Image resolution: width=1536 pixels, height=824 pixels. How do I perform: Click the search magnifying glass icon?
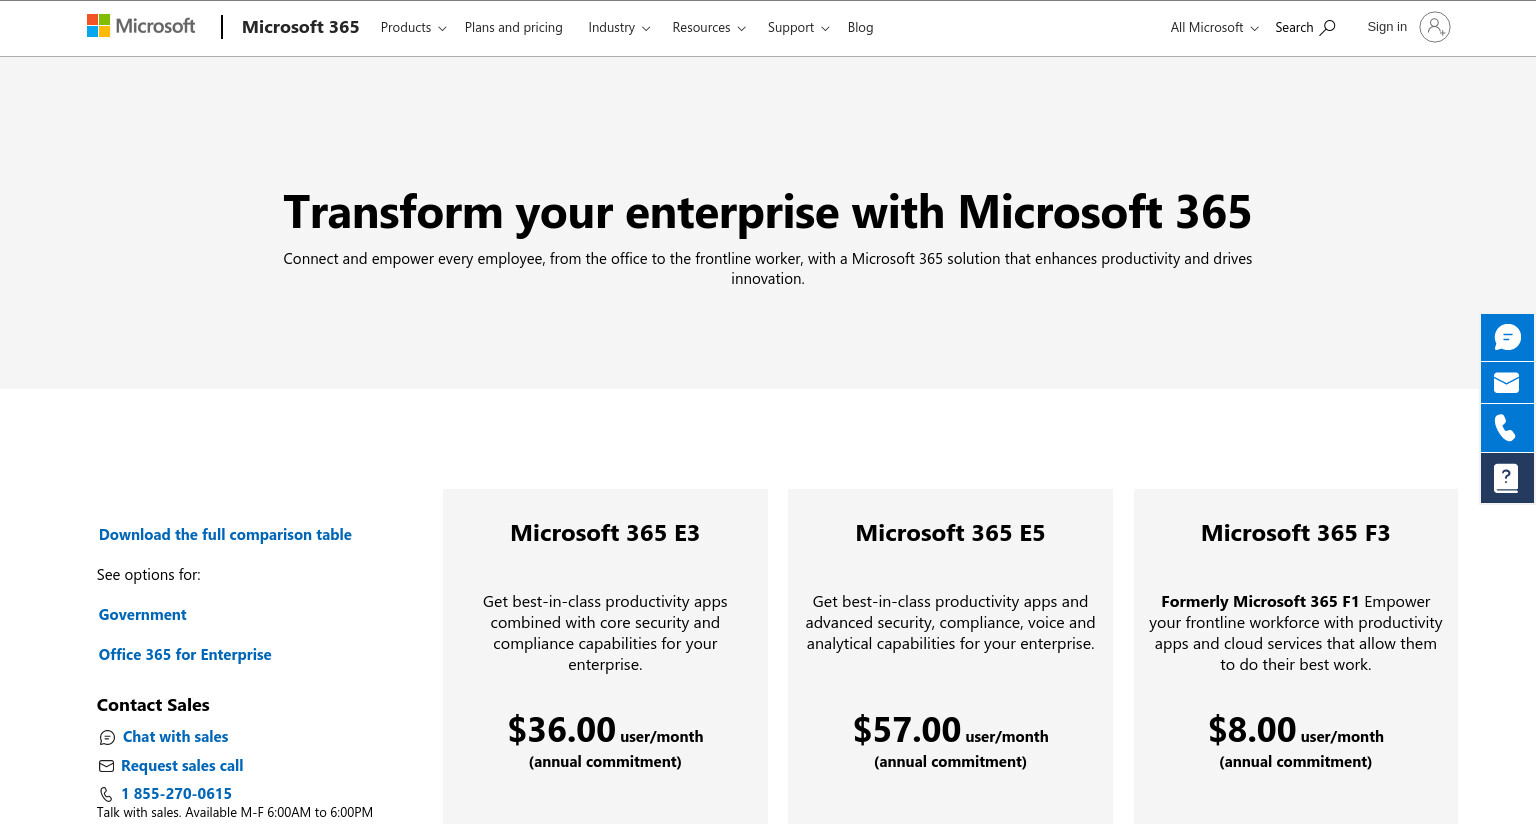tap(1328, 27)
